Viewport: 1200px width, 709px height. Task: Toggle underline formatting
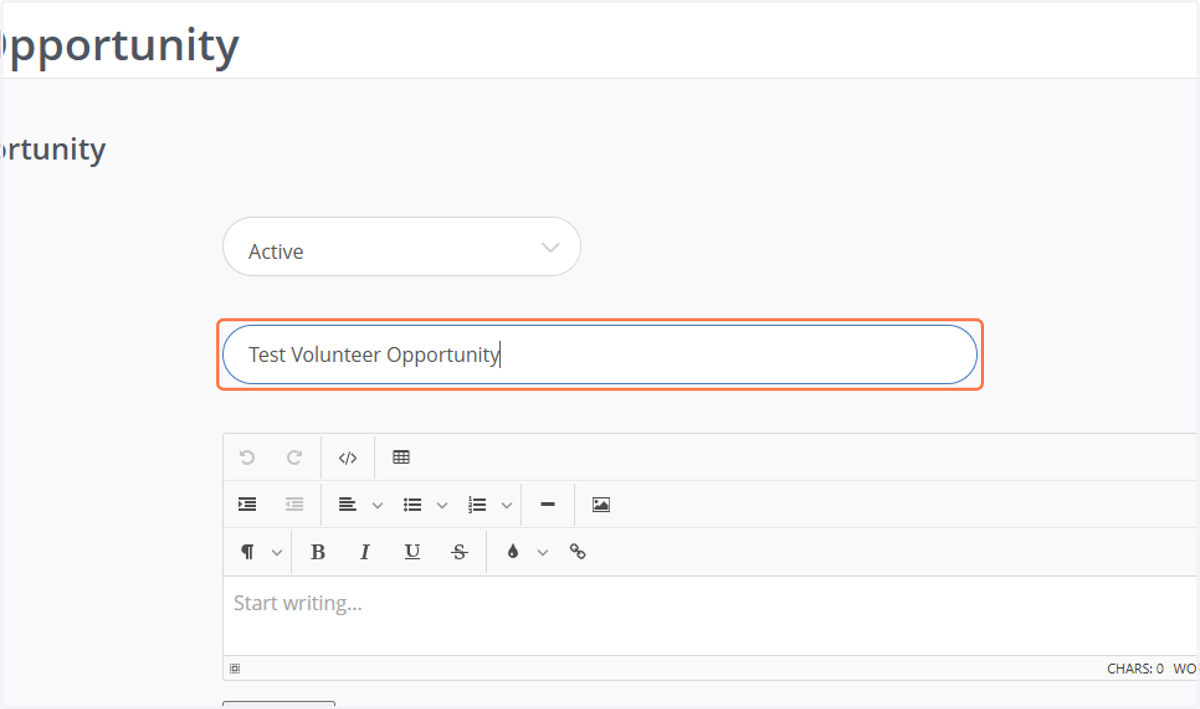point(412,552)
